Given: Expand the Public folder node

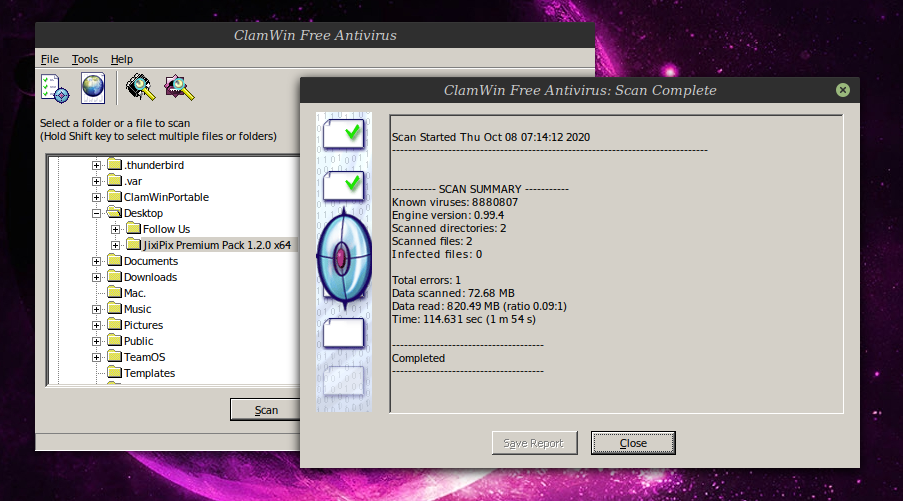Looking at the screenshot, I should [x=96, y=341].
